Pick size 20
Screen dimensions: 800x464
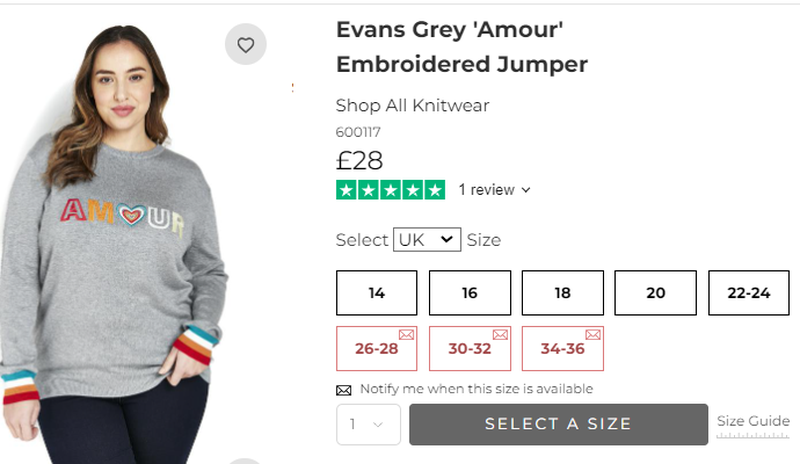click(656, 293)
